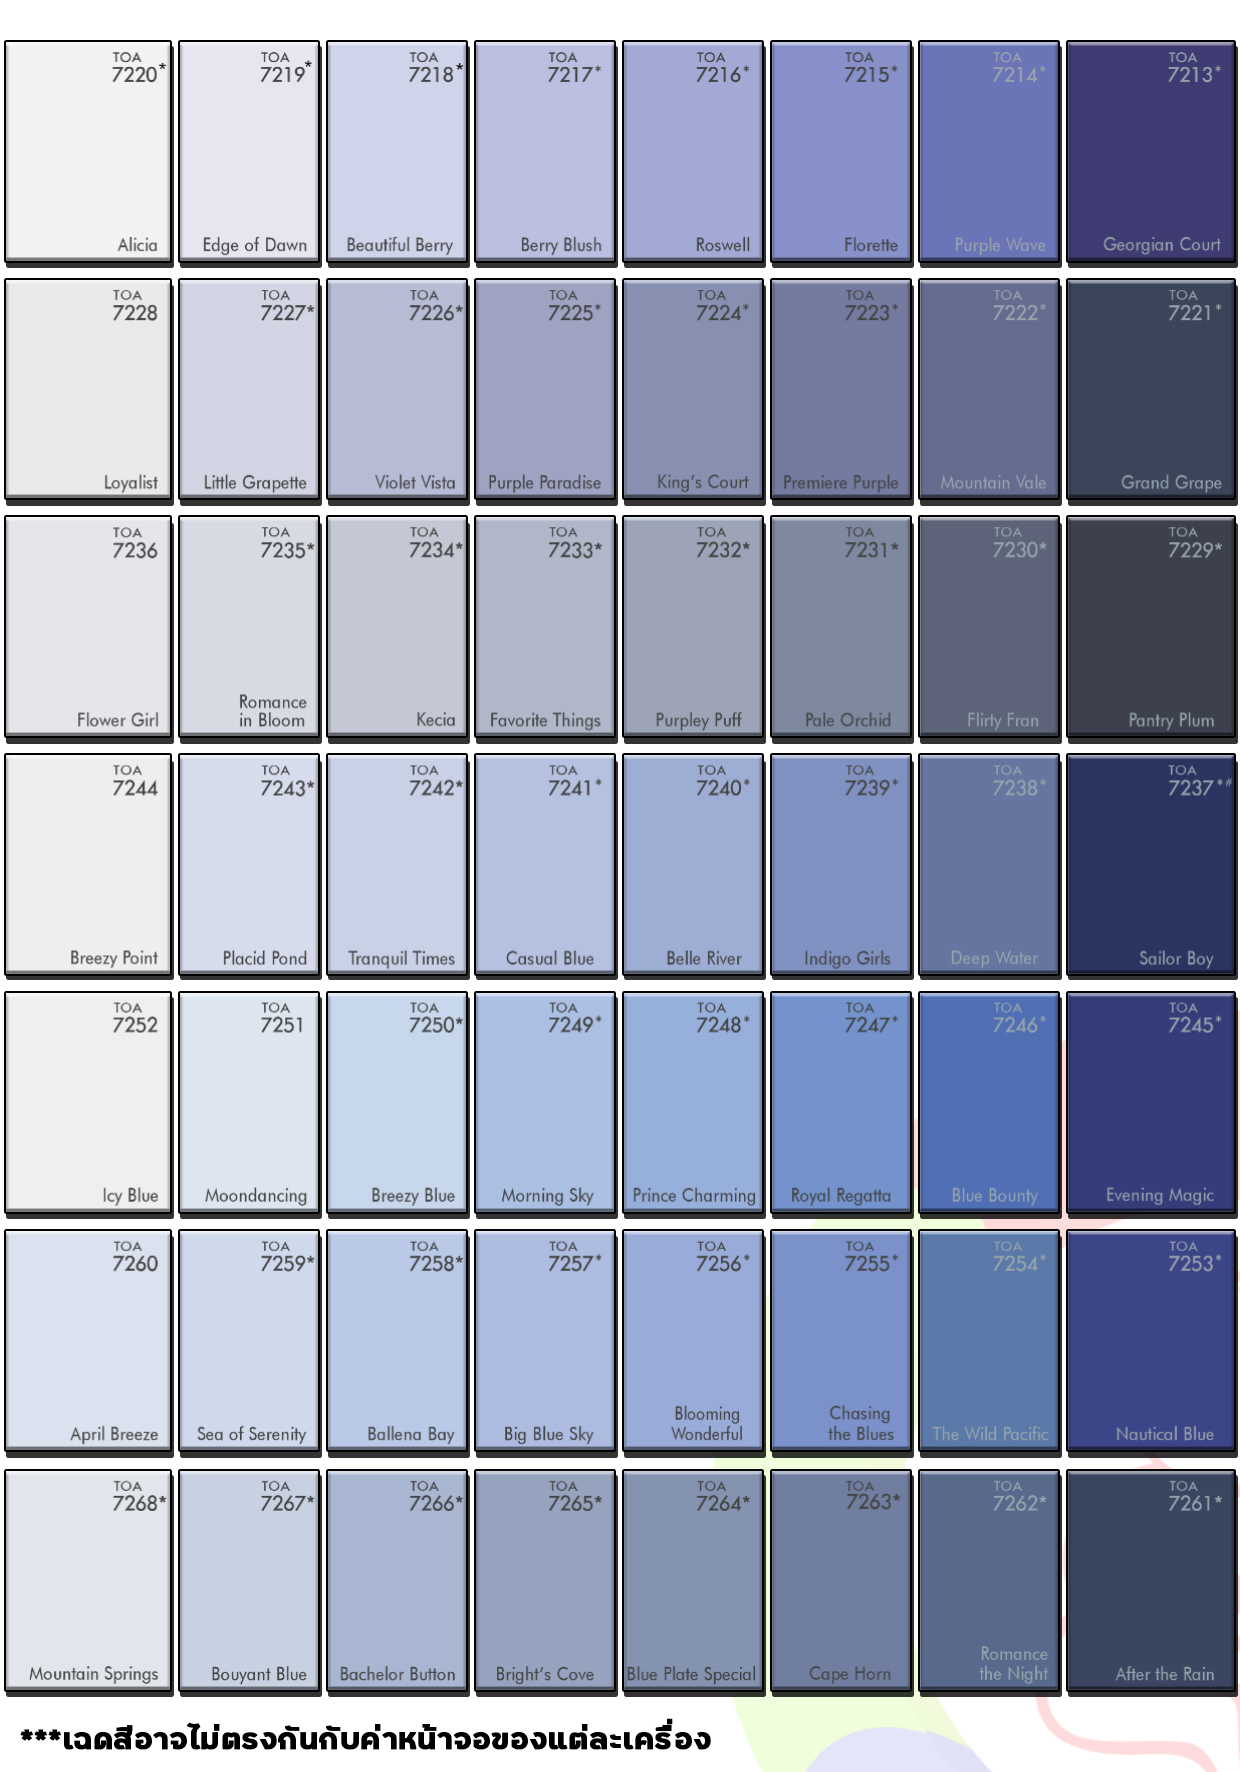Pick the Edge of Dawn swatch
The image size is (1240, 1772).
tap(249, 152)
